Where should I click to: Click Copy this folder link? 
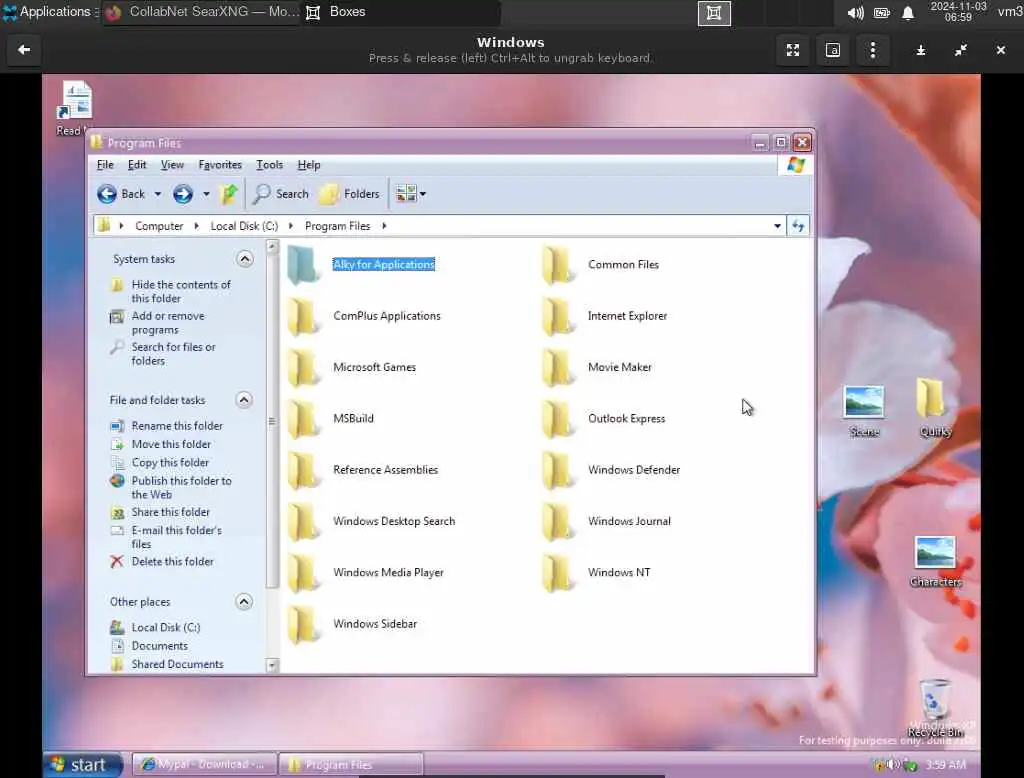pos(170,462)
